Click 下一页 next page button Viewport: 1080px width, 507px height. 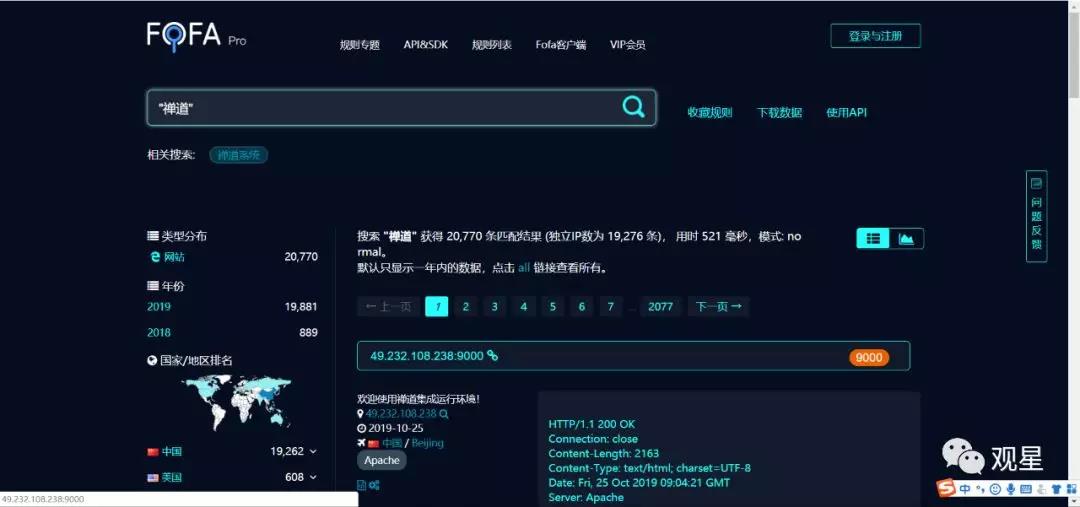pos(718,307)
